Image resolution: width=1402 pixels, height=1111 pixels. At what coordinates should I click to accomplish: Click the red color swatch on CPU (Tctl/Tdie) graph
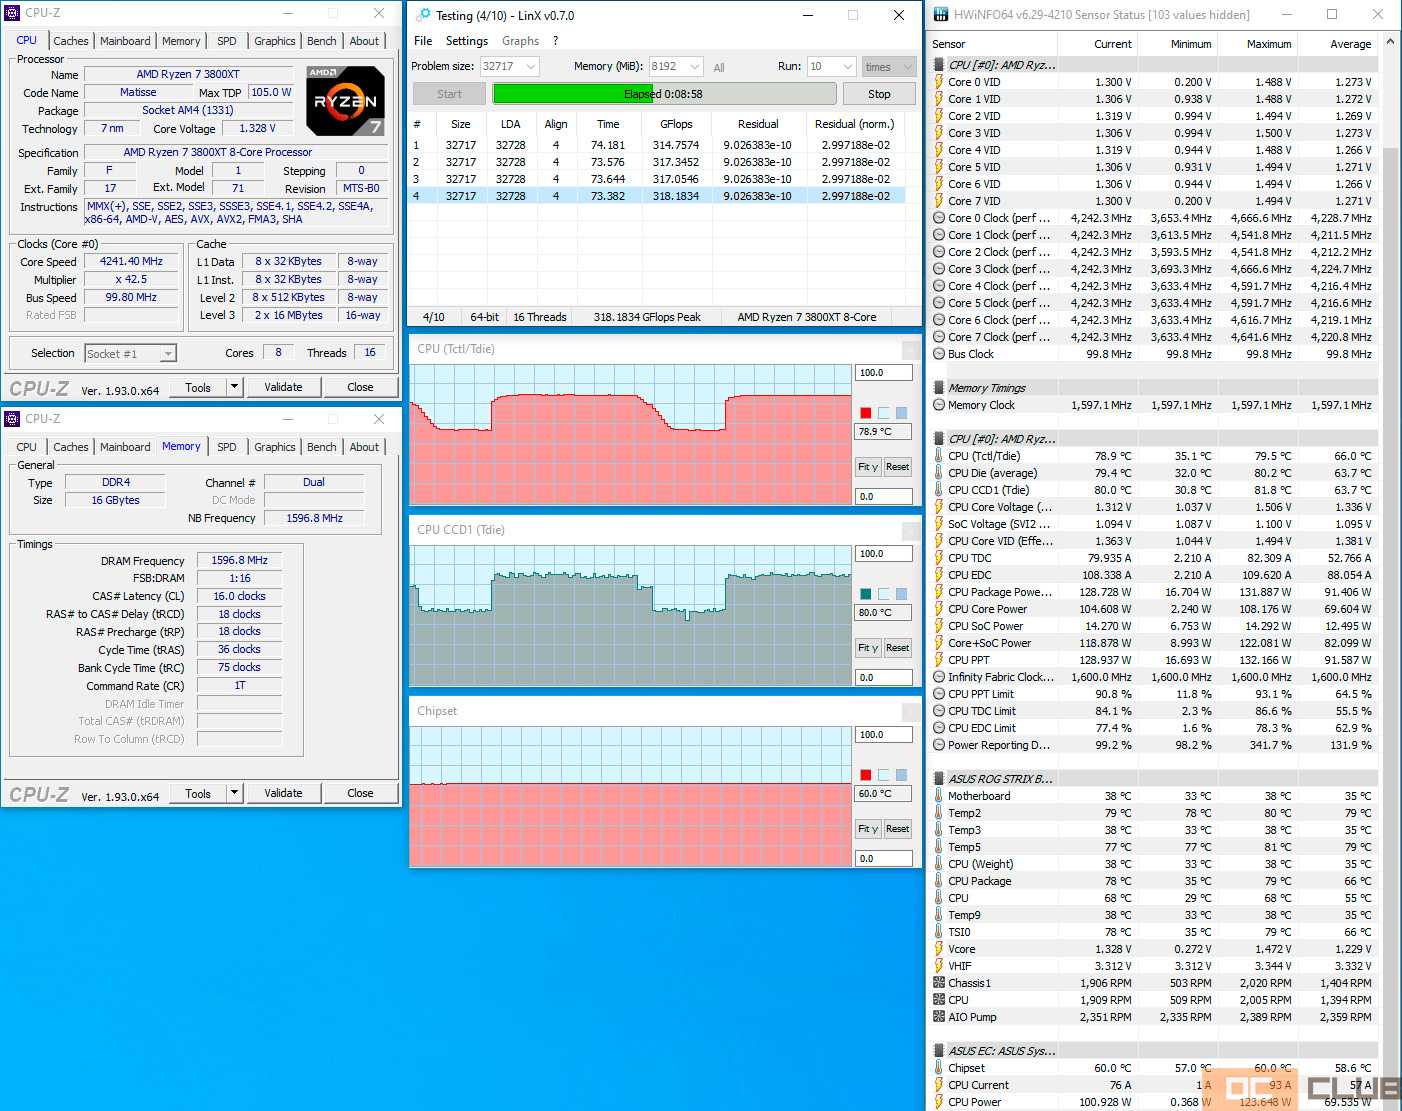865,413
